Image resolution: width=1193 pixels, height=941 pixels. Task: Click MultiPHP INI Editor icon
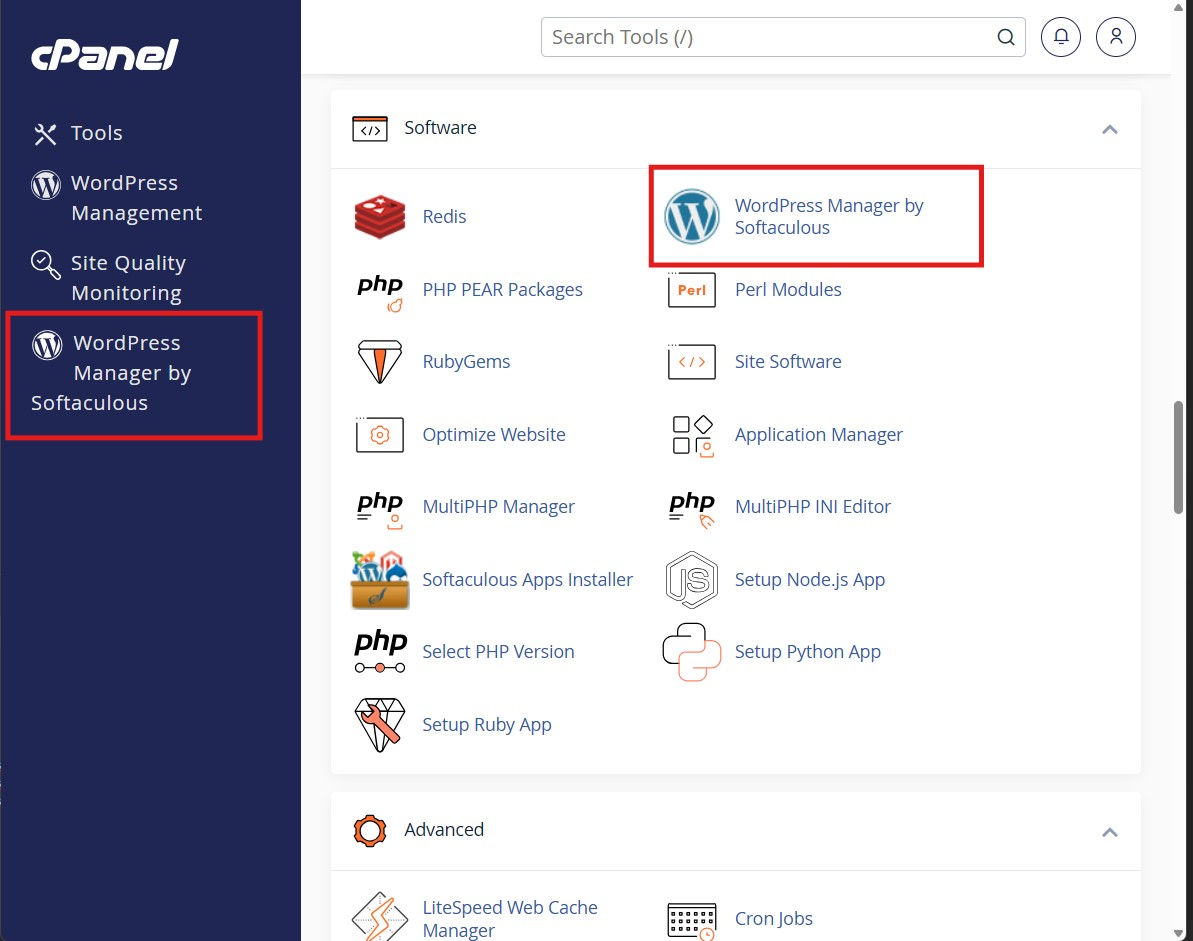pyautogui.click(x=692, y=510)
